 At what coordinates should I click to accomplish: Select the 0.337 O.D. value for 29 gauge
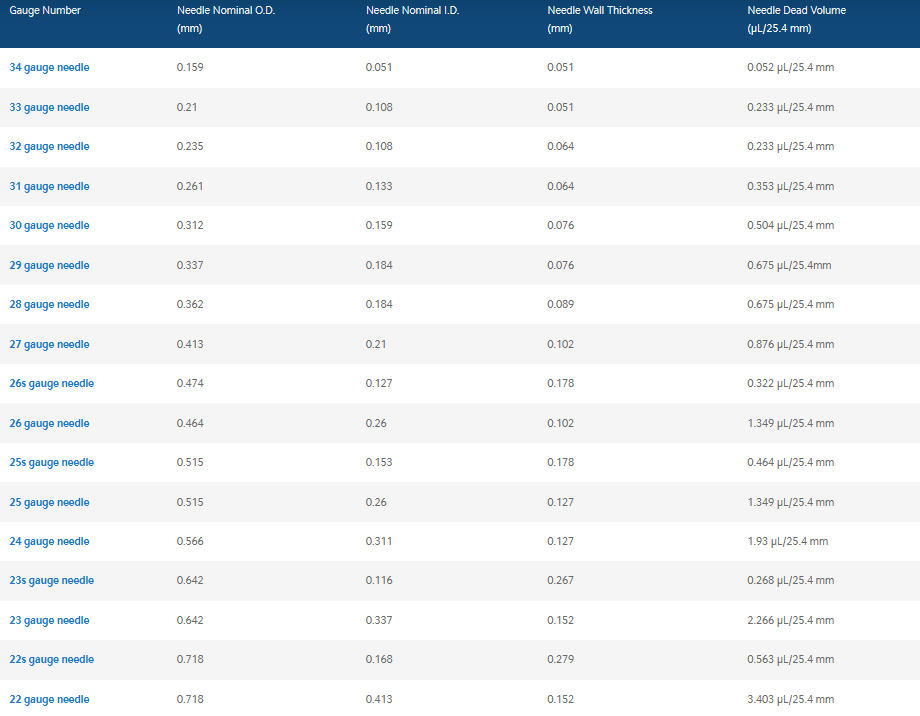(190, 265)
